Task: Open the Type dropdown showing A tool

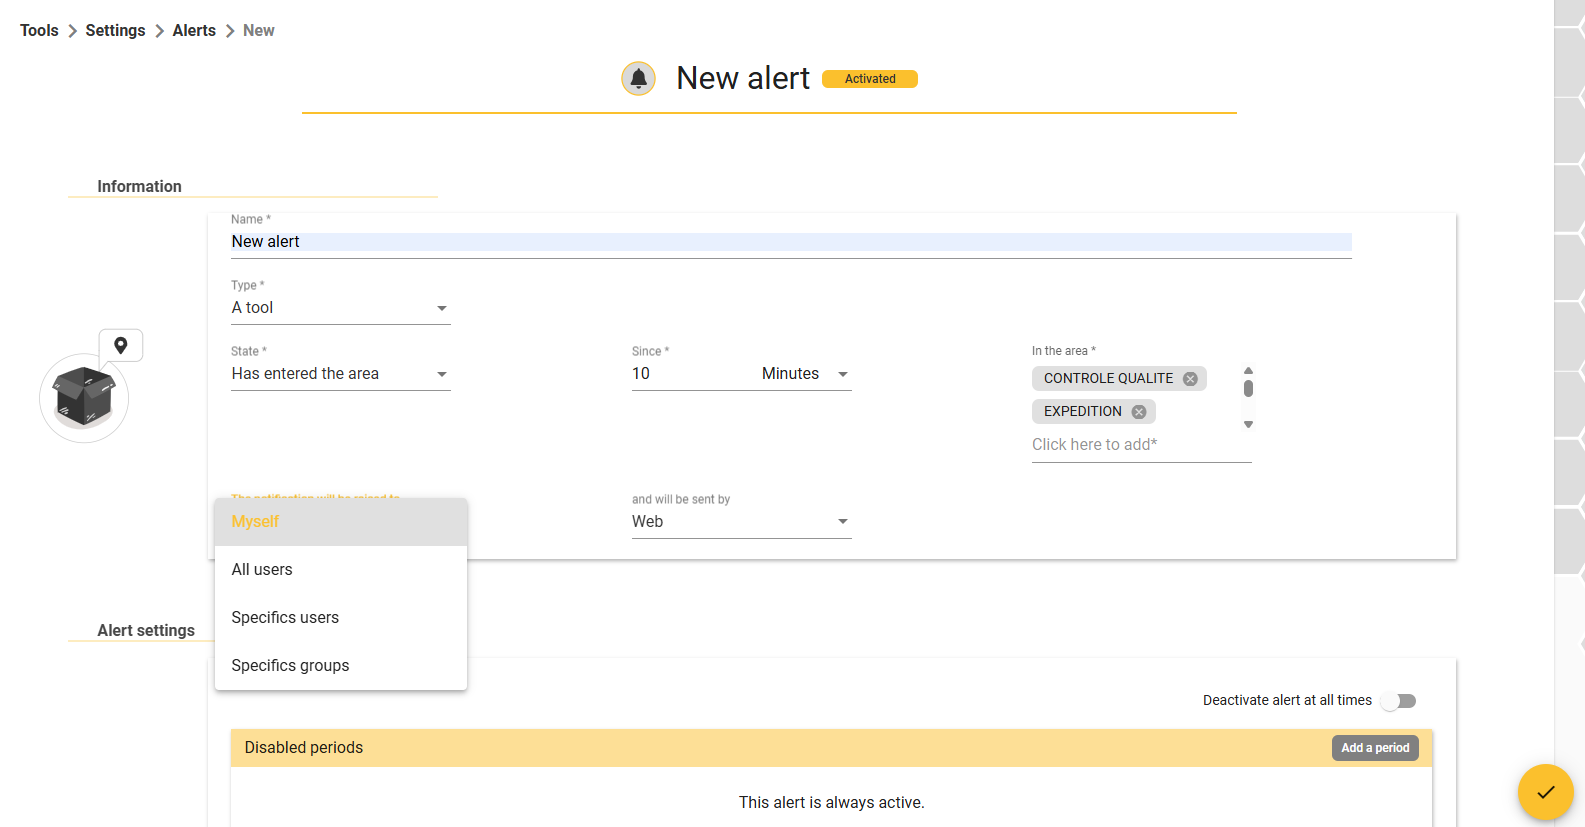Action: [341, 308]
